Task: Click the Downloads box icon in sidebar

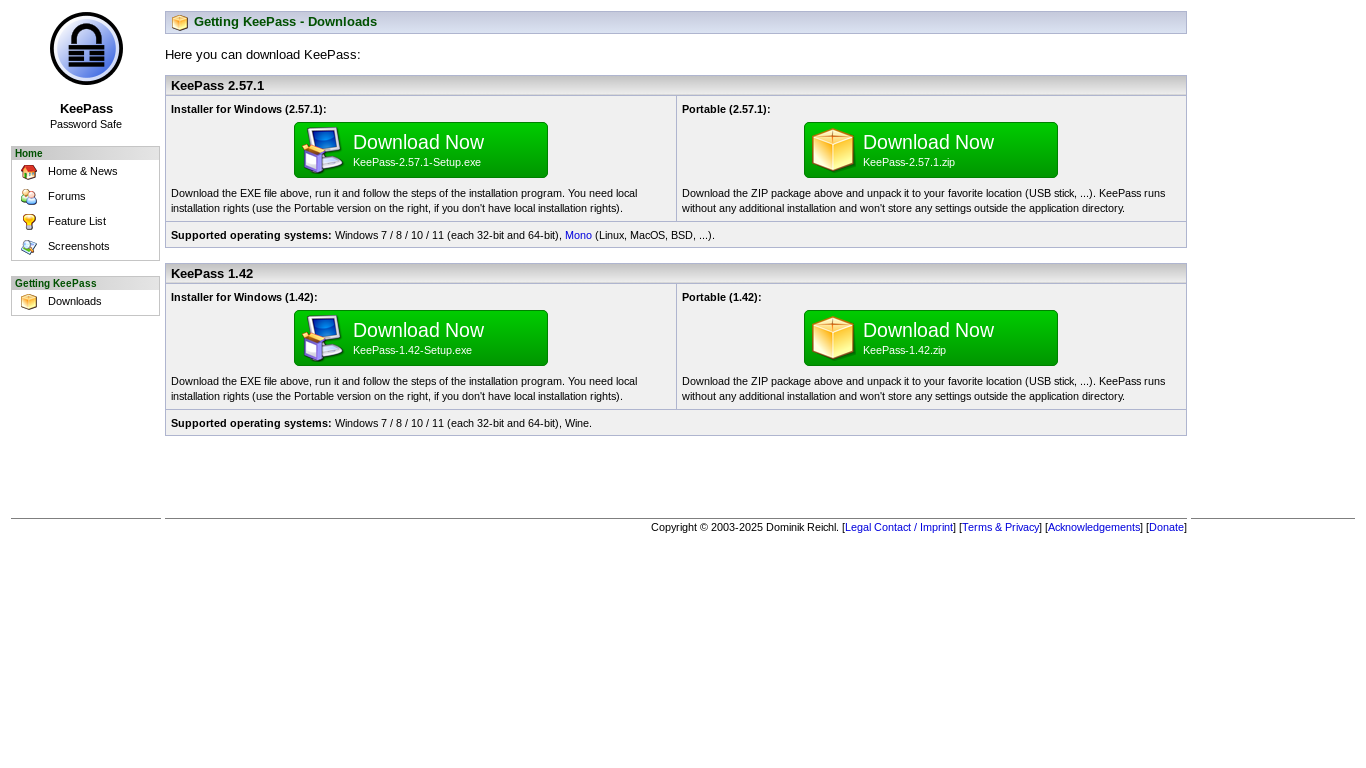Action: coord(29,302)
